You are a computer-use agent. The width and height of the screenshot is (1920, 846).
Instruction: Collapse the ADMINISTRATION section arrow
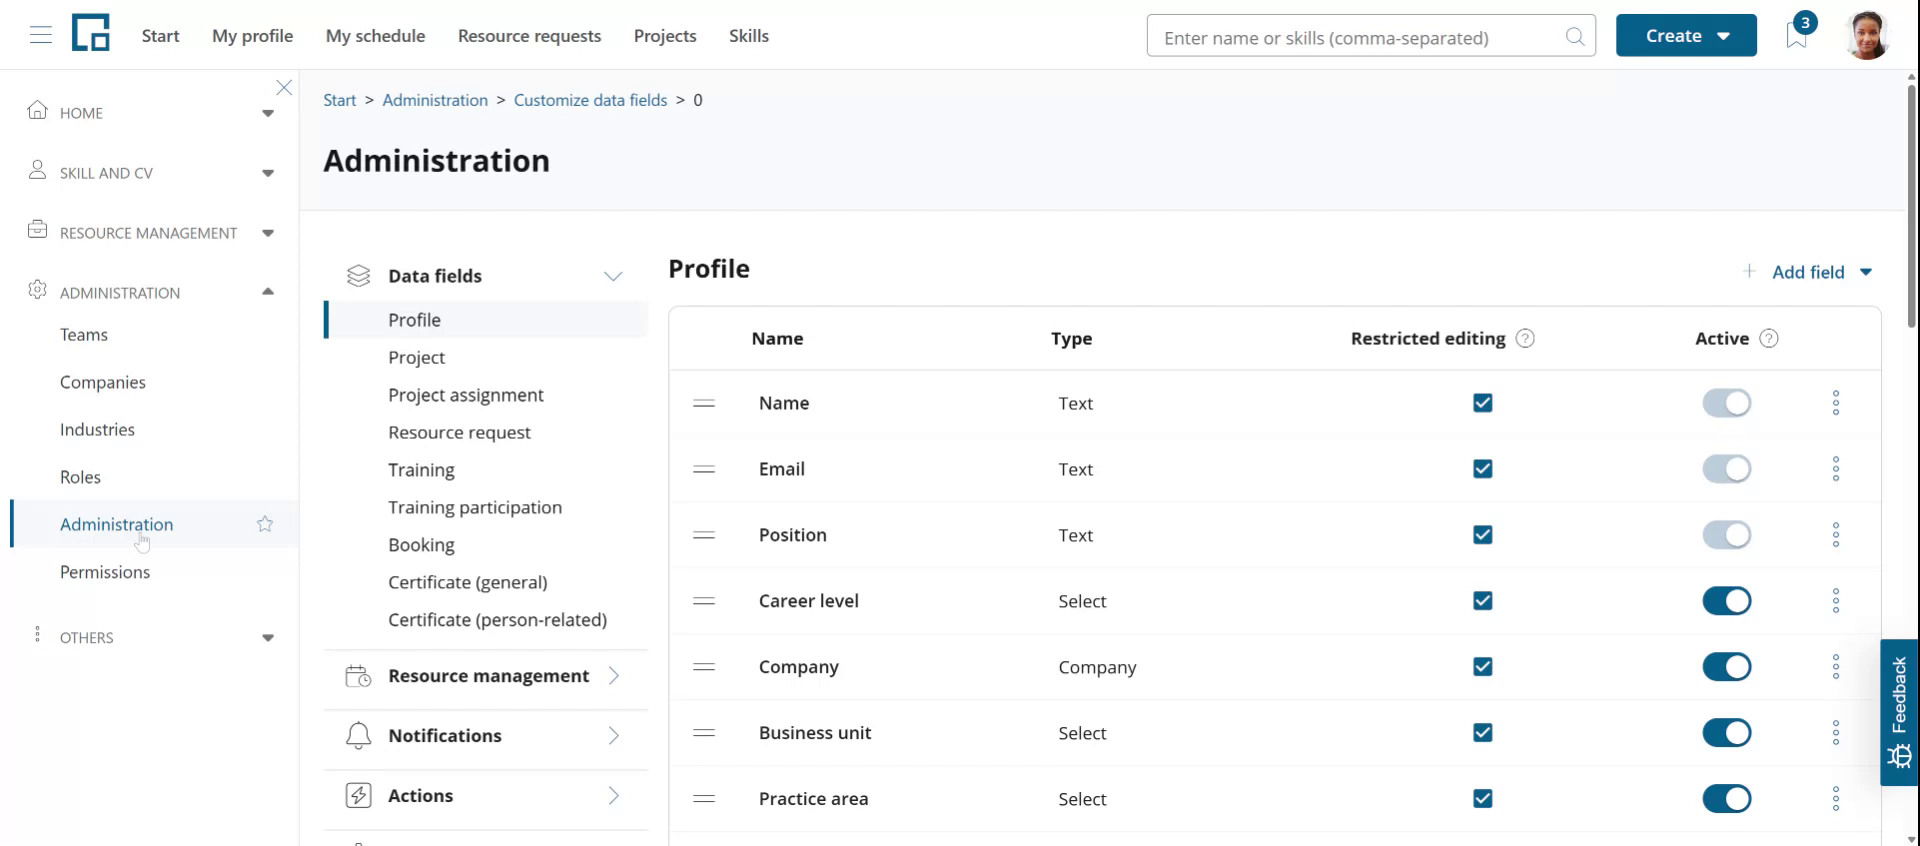point(268,292)
